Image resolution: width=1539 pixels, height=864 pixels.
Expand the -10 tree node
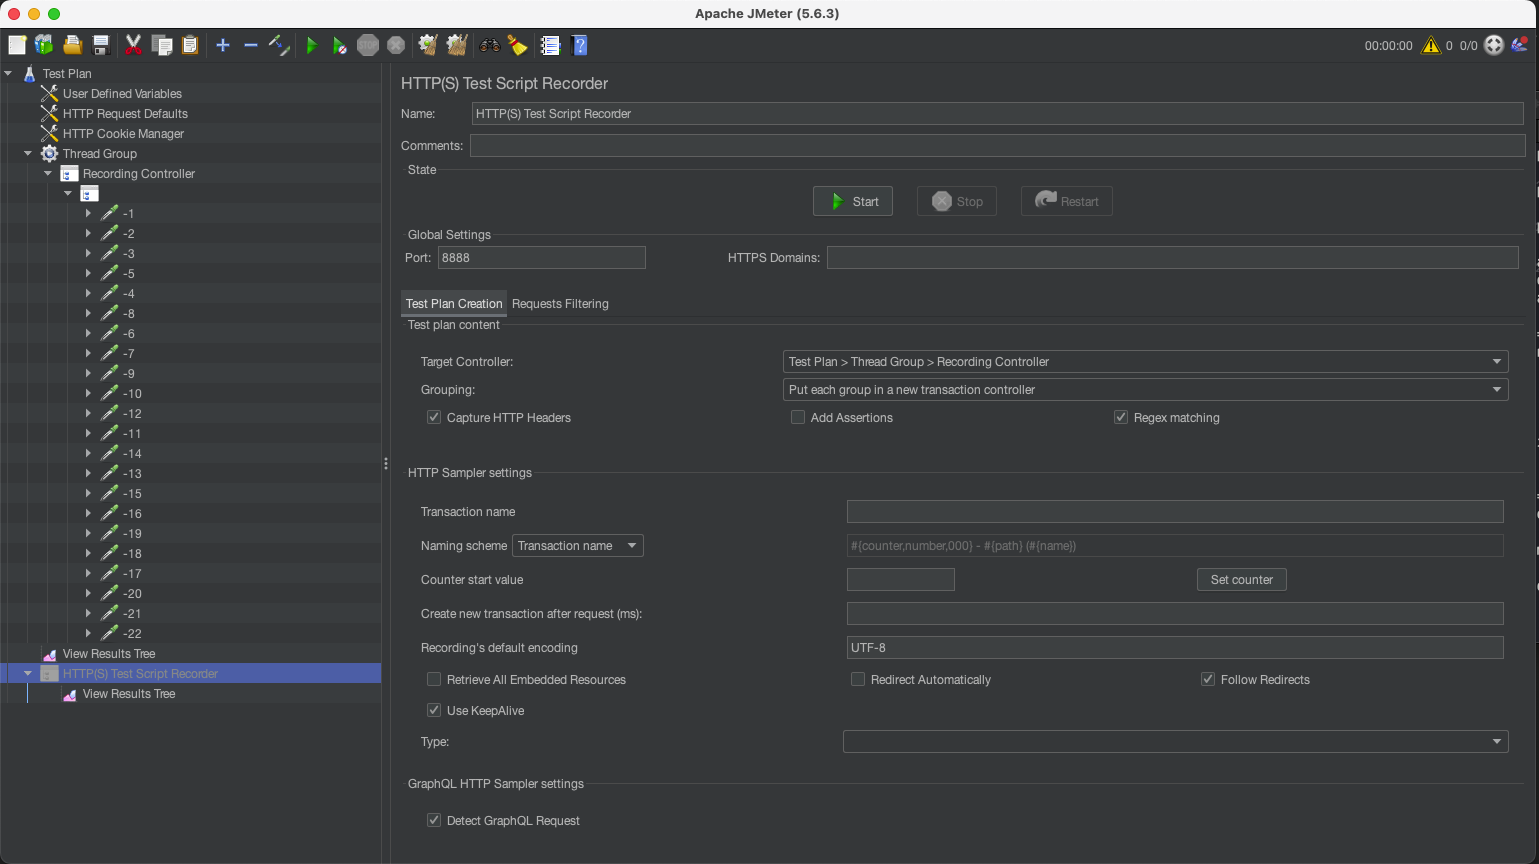[88, 393]
